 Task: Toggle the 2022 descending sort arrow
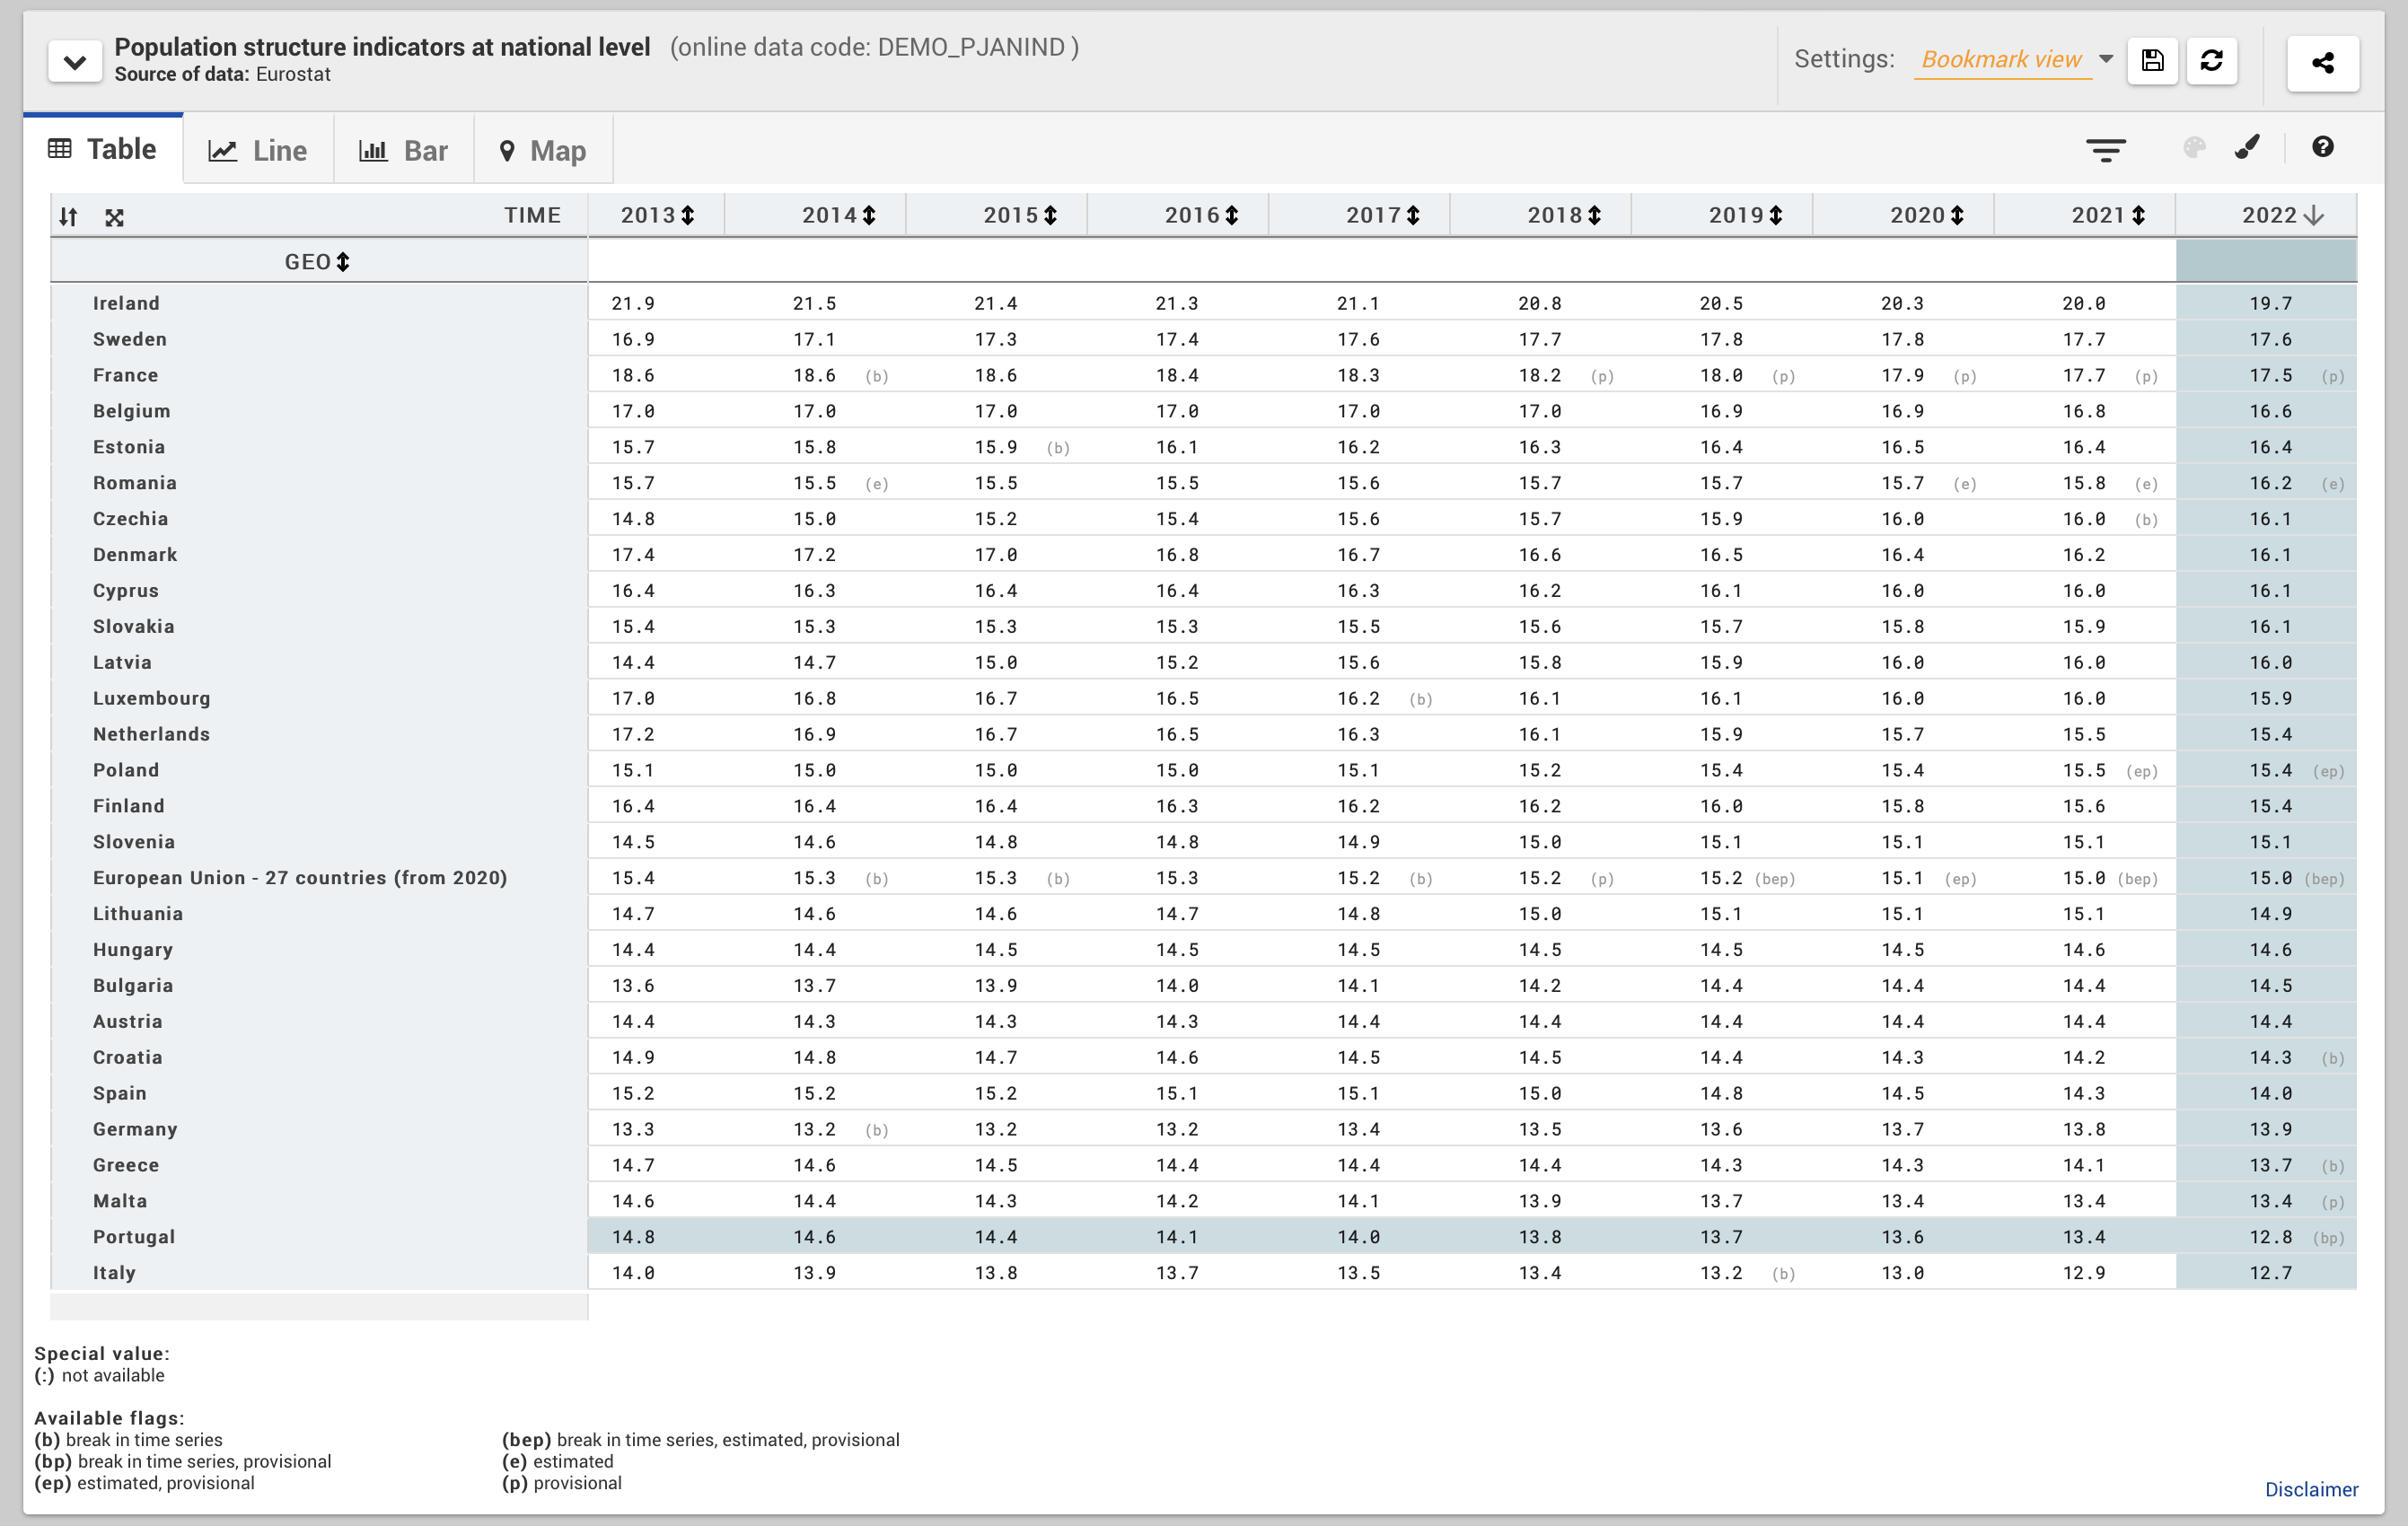tap(2313, 215)
